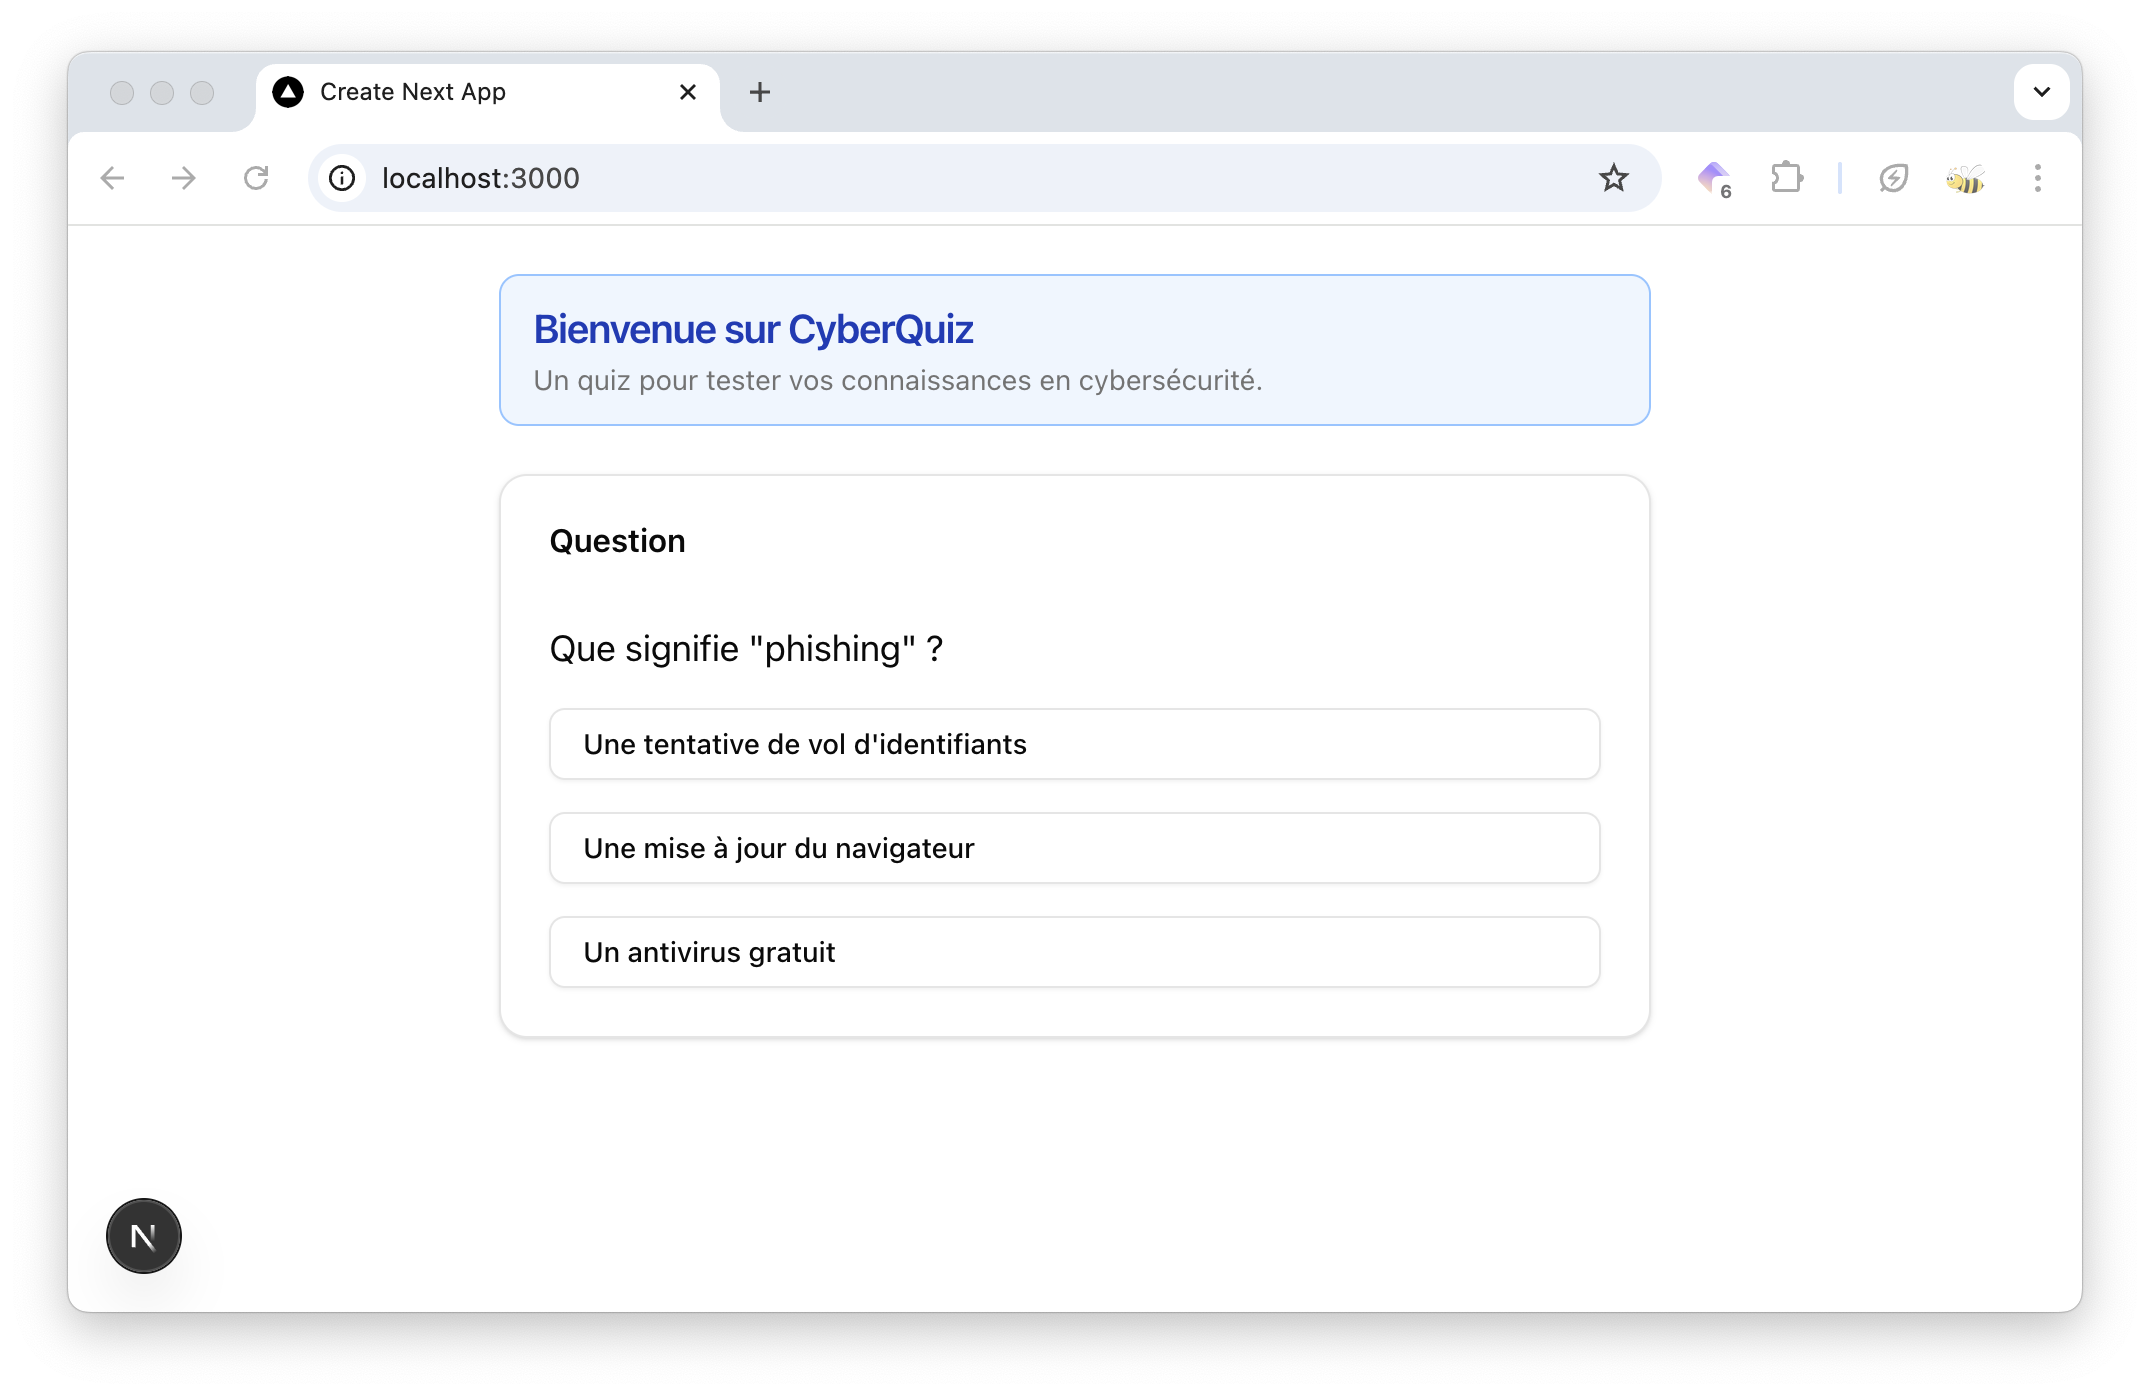
Task: Open the Extensions puzzle icon
Action: tap(1786, 178)
